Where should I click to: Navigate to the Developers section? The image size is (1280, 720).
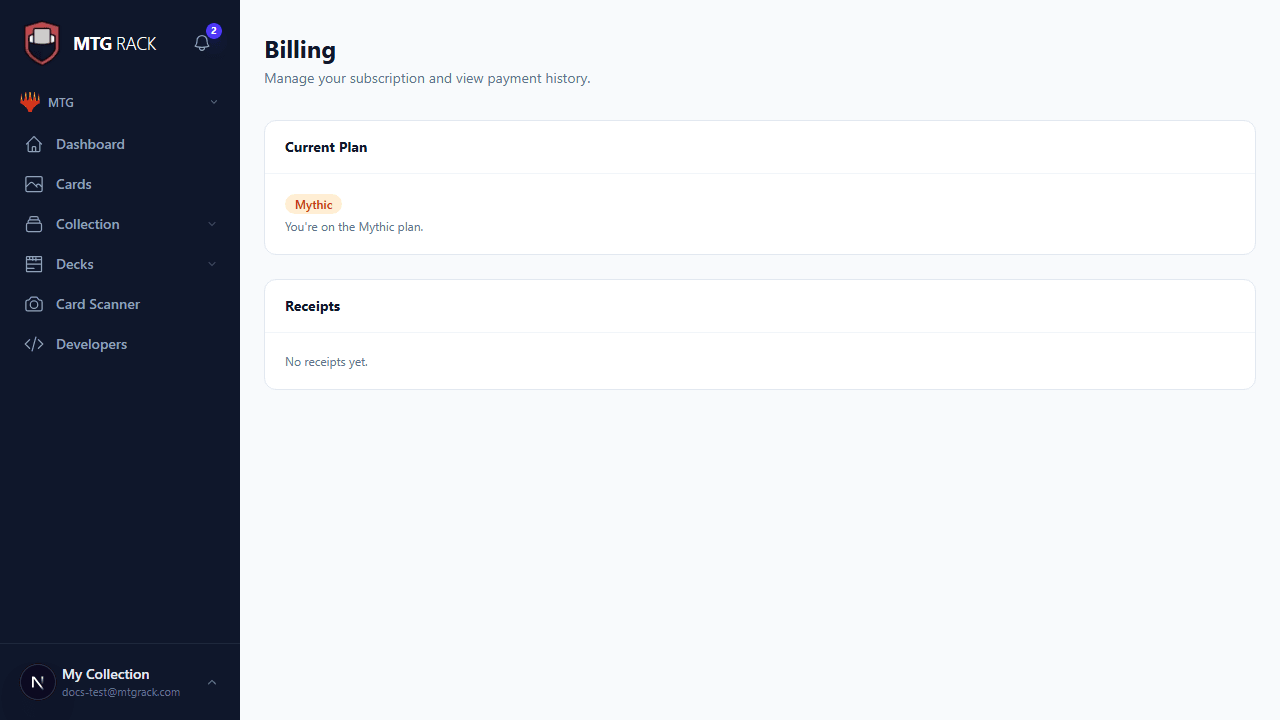(91, 344)
